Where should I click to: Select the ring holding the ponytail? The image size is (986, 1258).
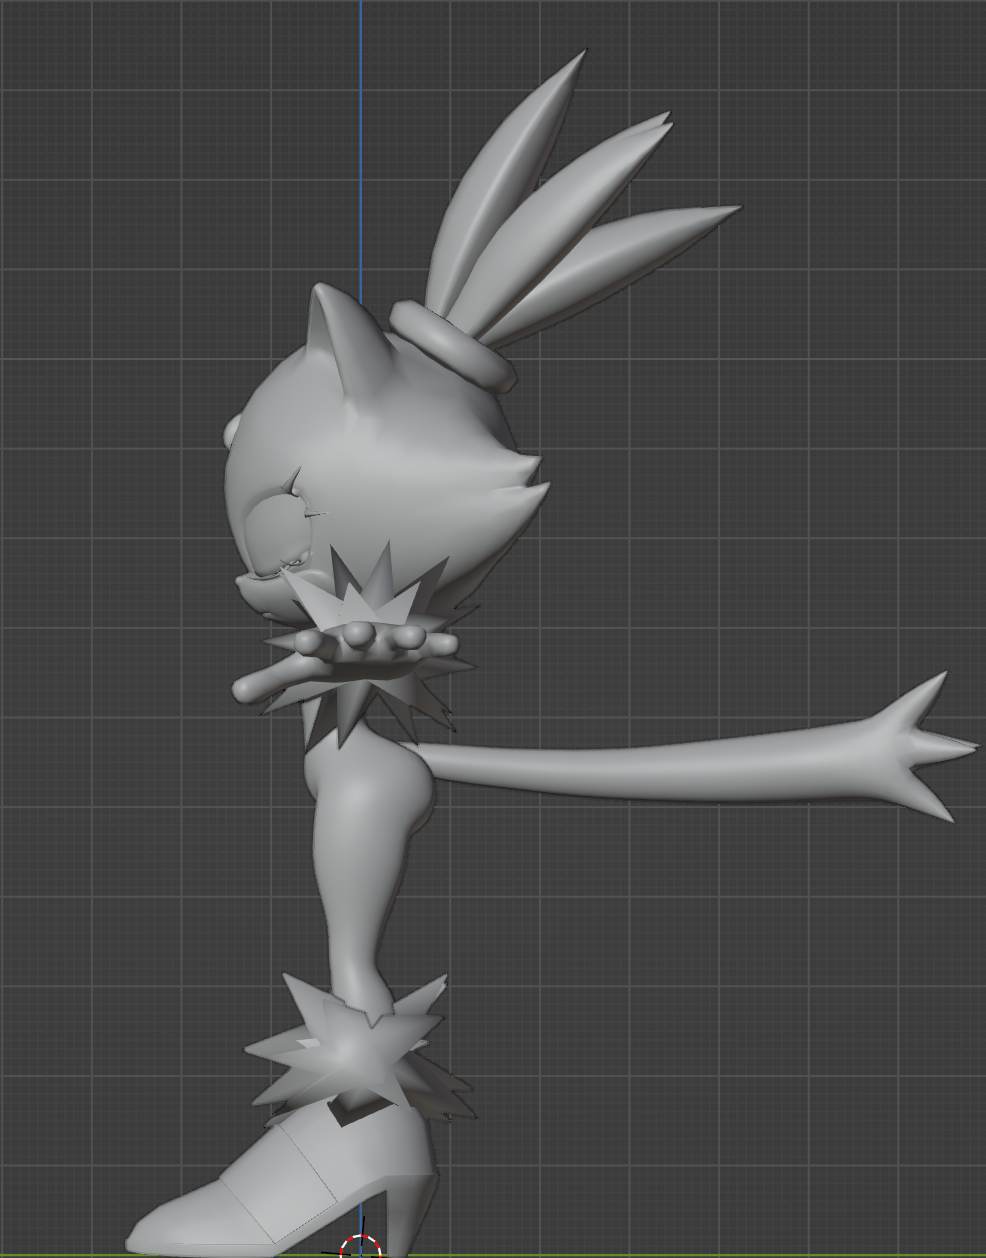[453, 345]
